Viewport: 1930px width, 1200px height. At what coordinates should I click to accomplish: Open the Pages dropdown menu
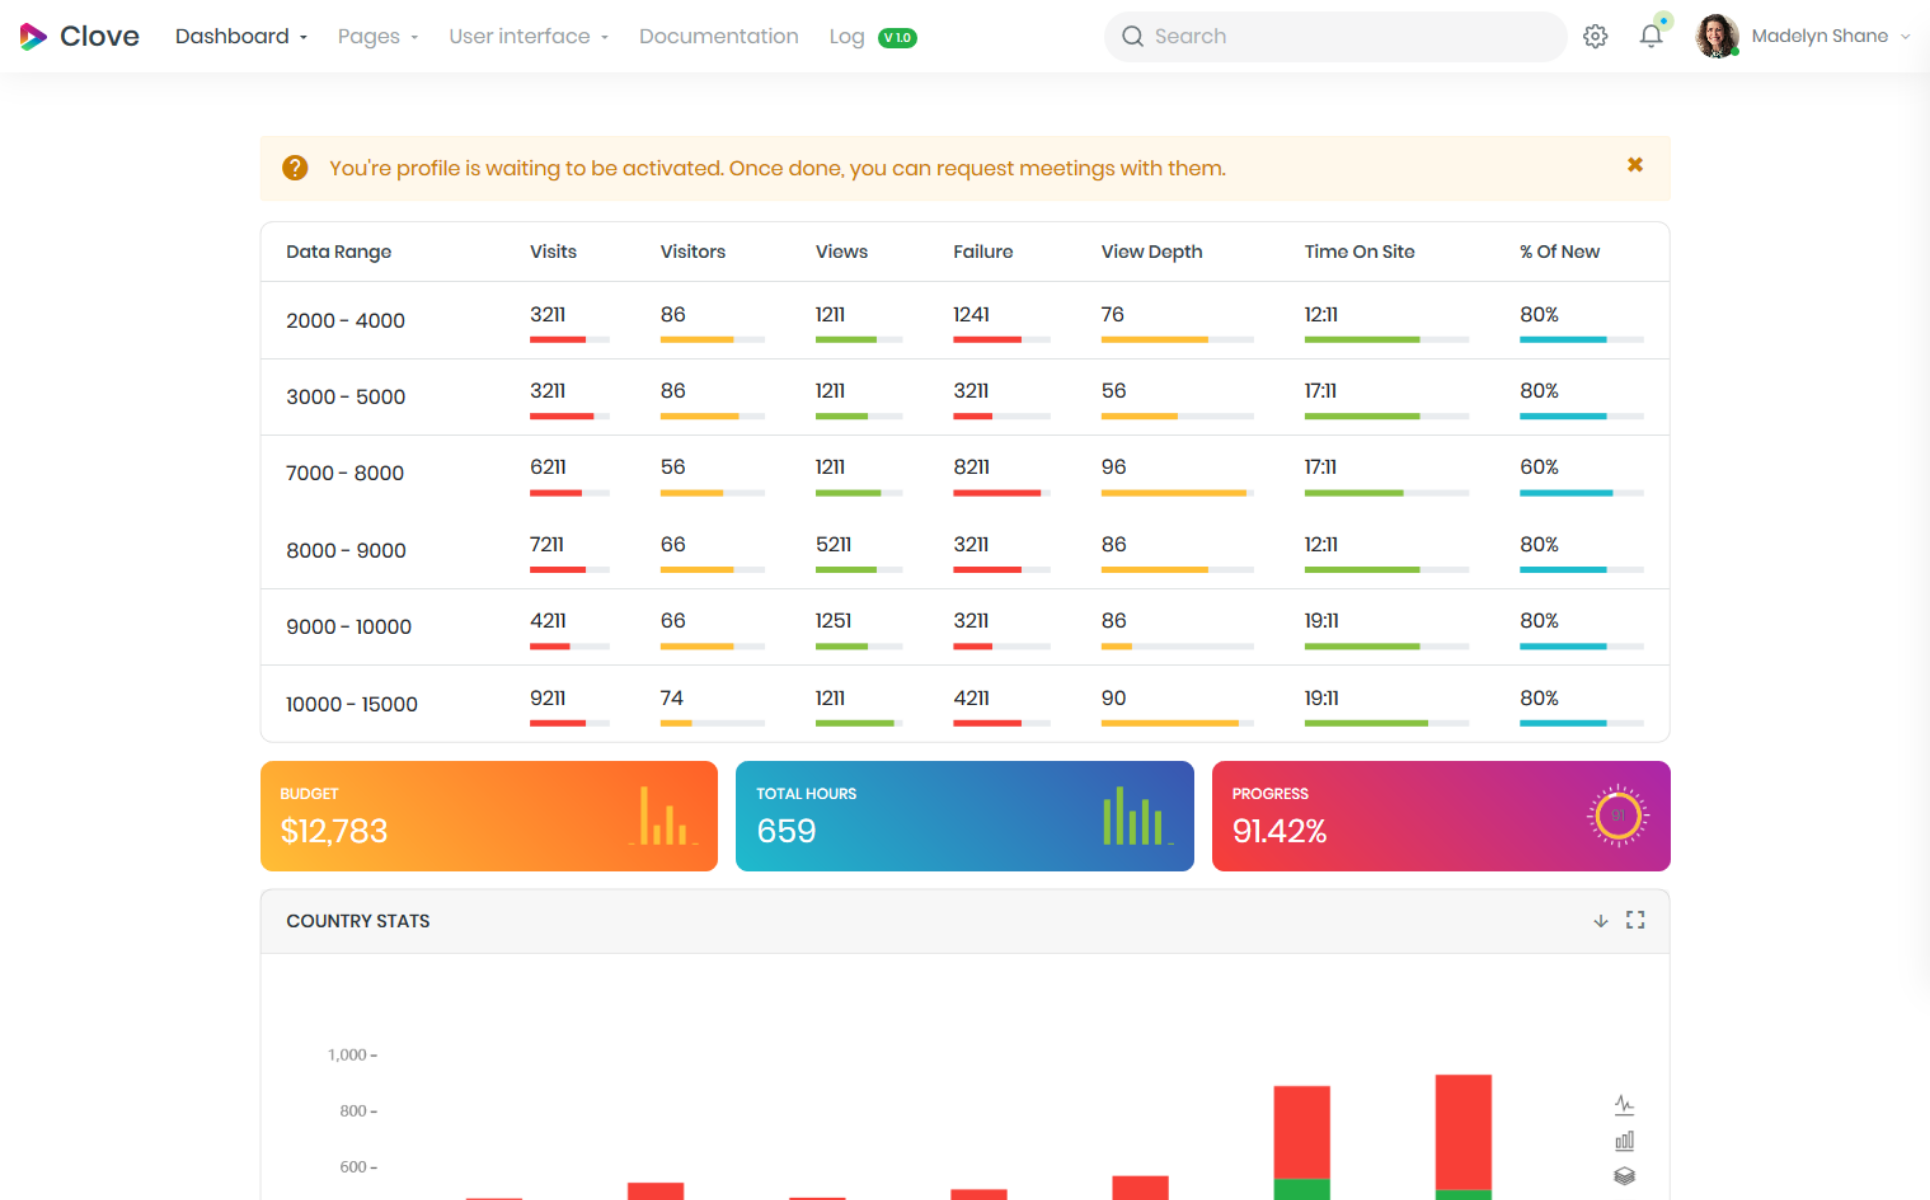[378, 37]
